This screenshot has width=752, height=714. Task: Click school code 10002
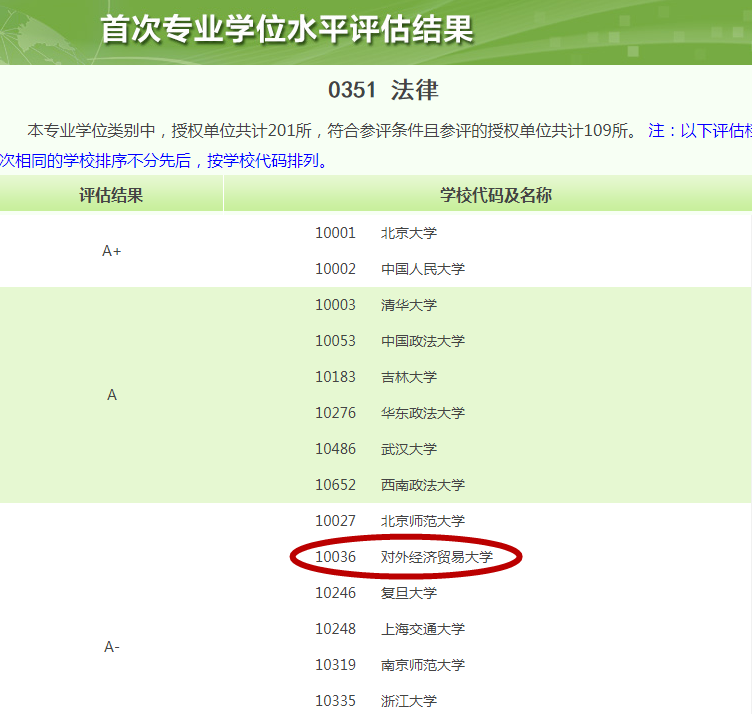[335, 269]
